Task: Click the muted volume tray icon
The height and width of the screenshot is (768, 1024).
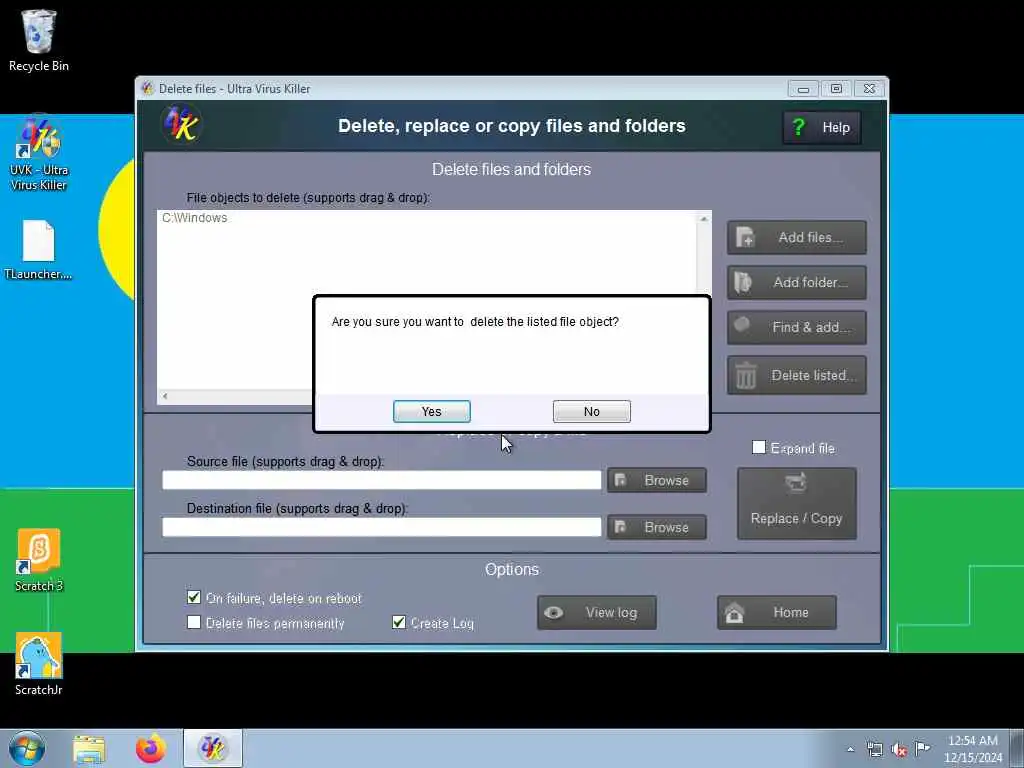Action: [x=899, y=750]
